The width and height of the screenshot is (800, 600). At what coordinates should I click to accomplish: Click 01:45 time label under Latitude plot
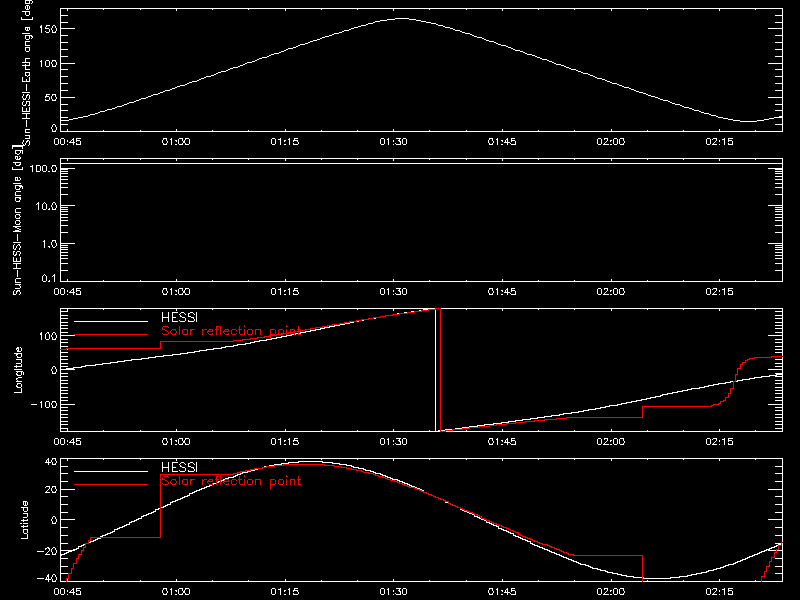pyautogui.click(x=502, y=592)
